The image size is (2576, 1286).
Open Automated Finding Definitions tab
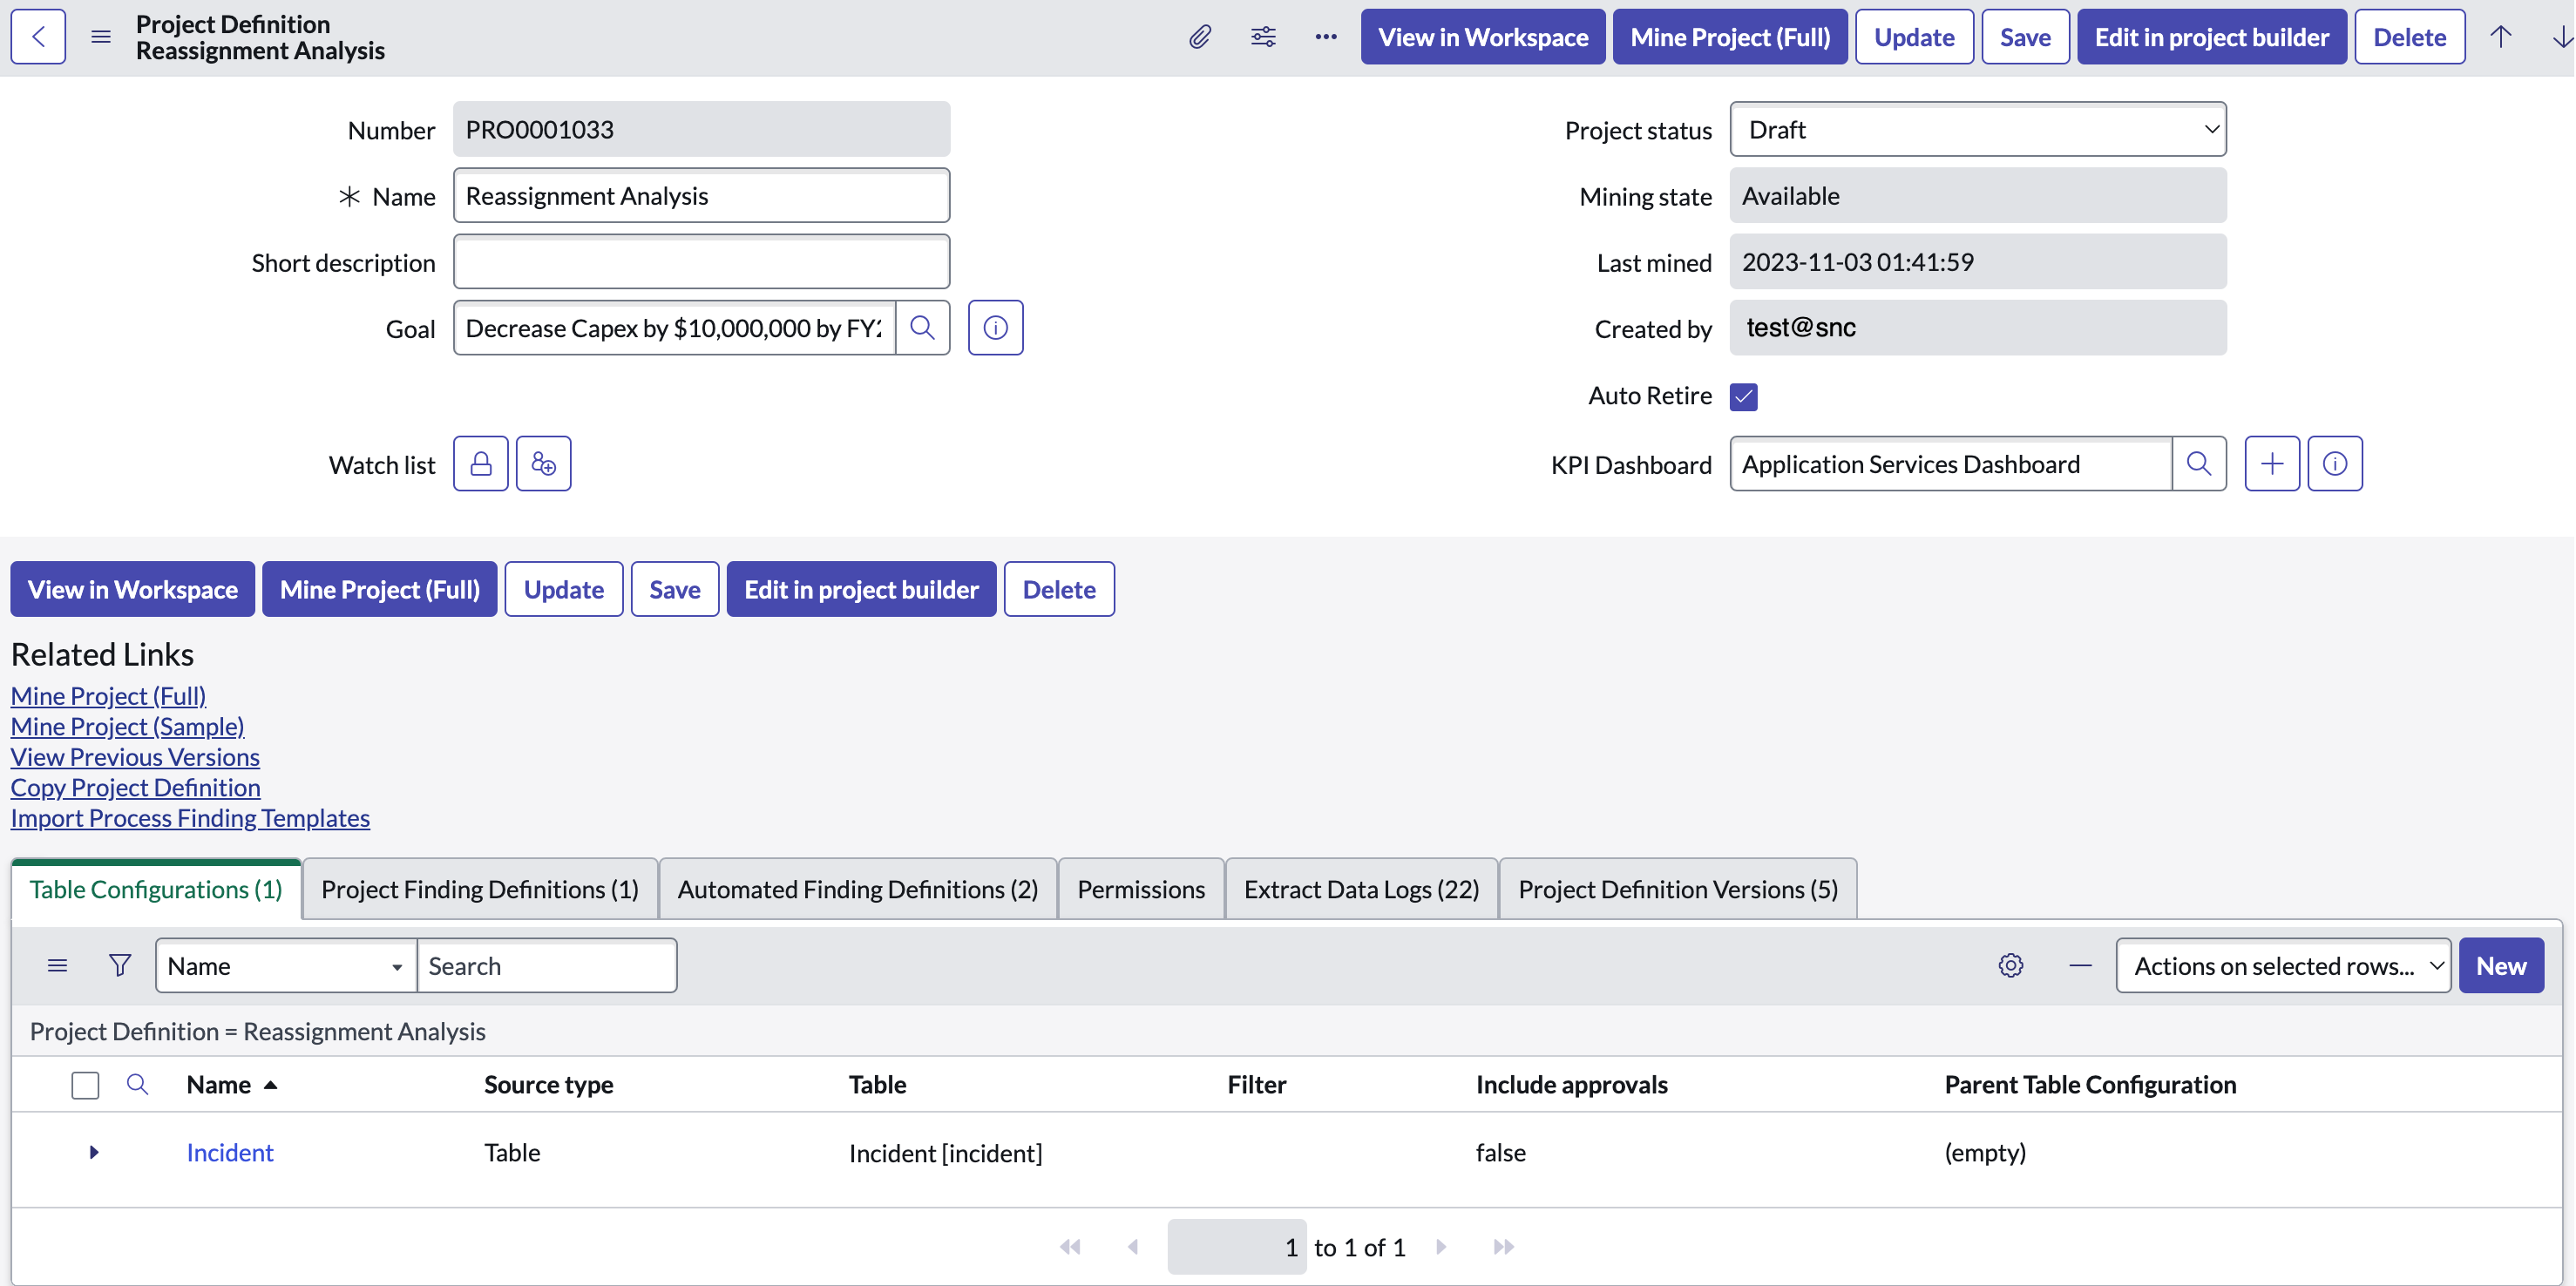click(858, 889)
